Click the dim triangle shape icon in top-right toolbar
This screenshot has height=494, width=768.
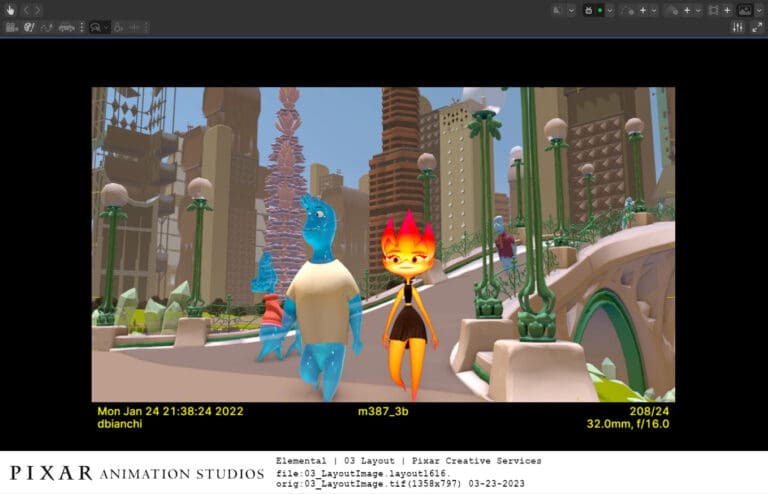557,10
